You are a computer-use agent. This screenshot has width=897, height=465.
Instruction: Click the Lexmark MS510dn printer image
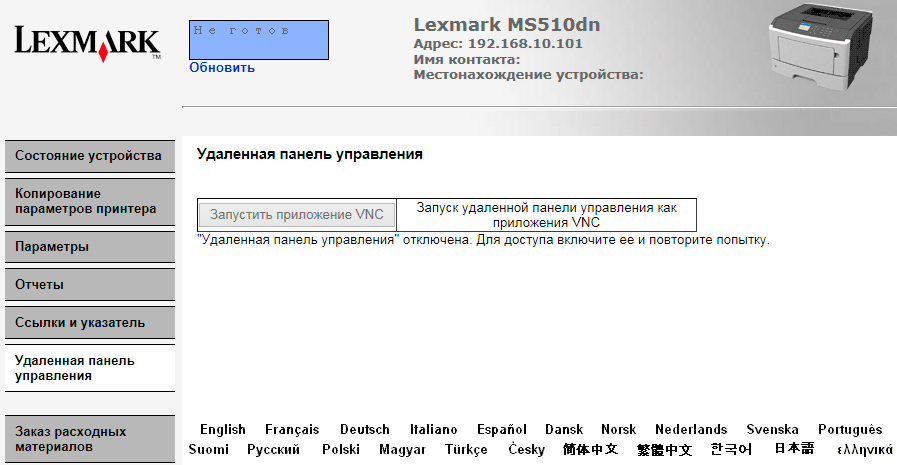[x=821, y=47]
